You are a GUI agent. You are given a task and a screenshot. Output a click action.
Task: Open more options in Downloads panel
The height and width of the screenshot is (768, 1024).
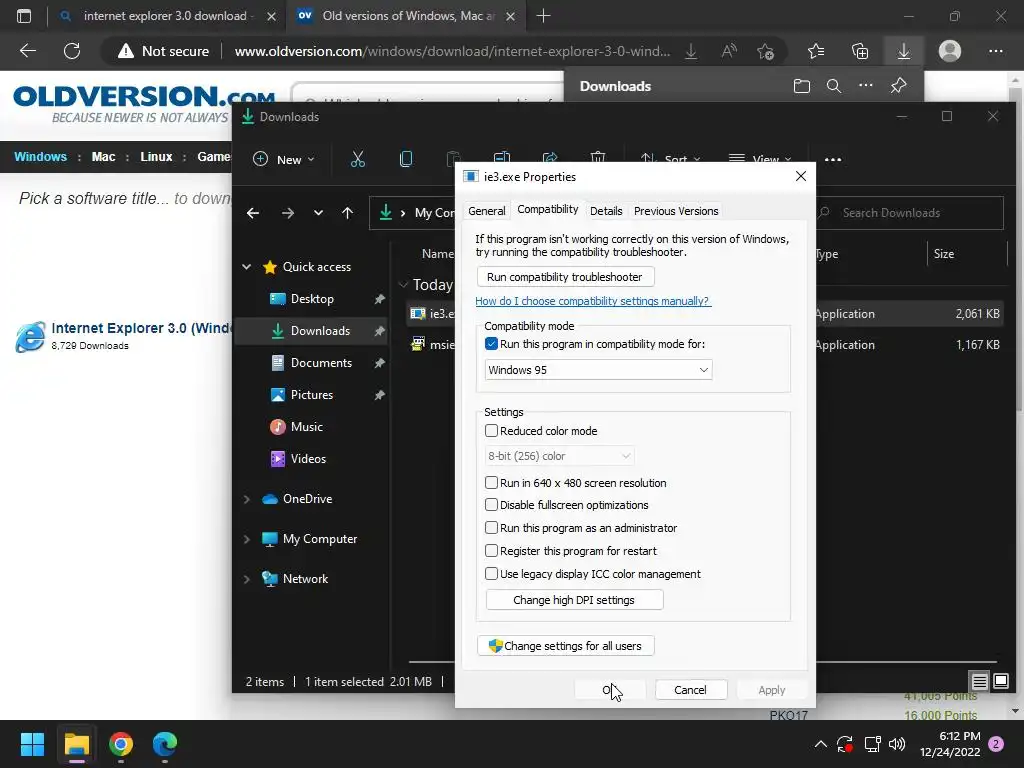pyautogui.click(x=866, y=86)
